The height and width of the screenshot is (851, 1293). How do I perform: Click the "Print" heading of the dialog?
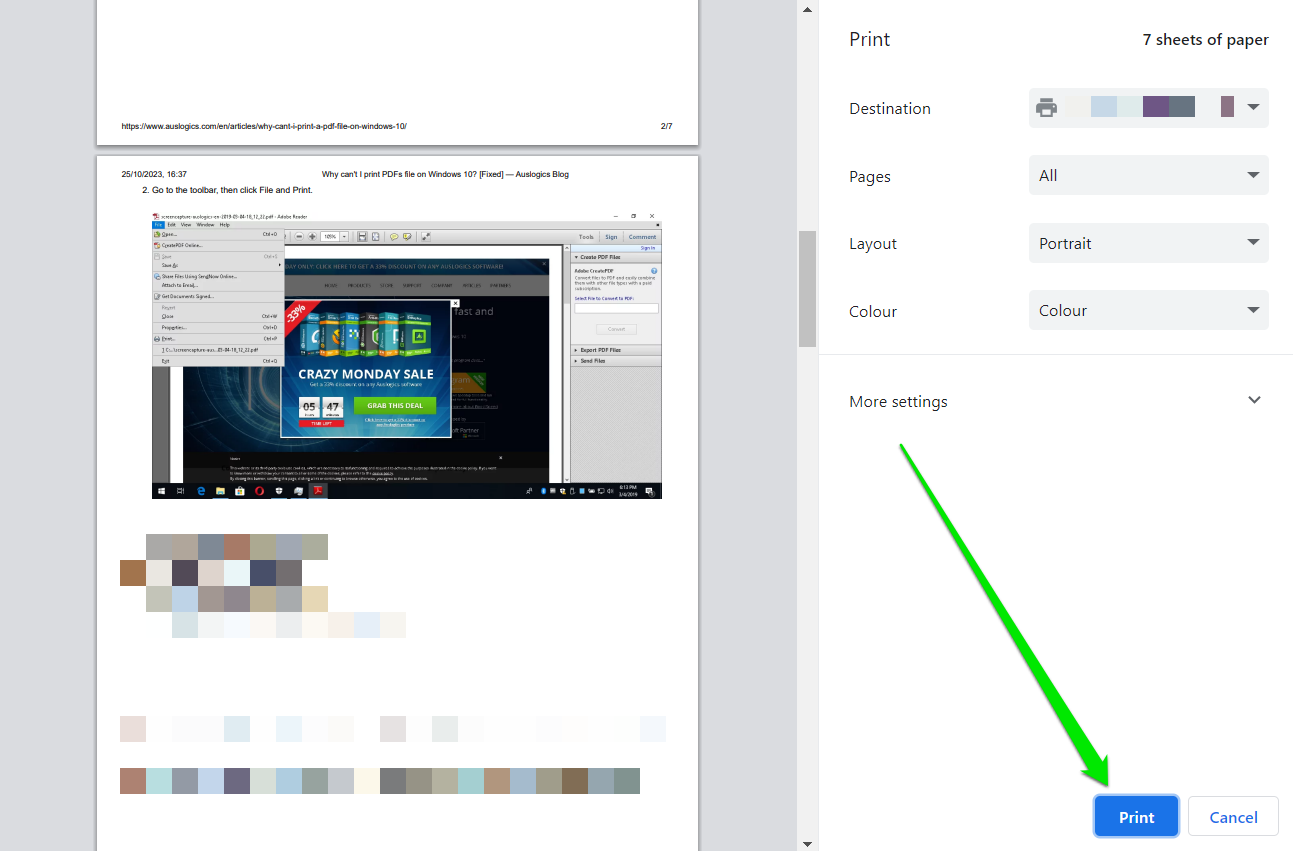869,40
